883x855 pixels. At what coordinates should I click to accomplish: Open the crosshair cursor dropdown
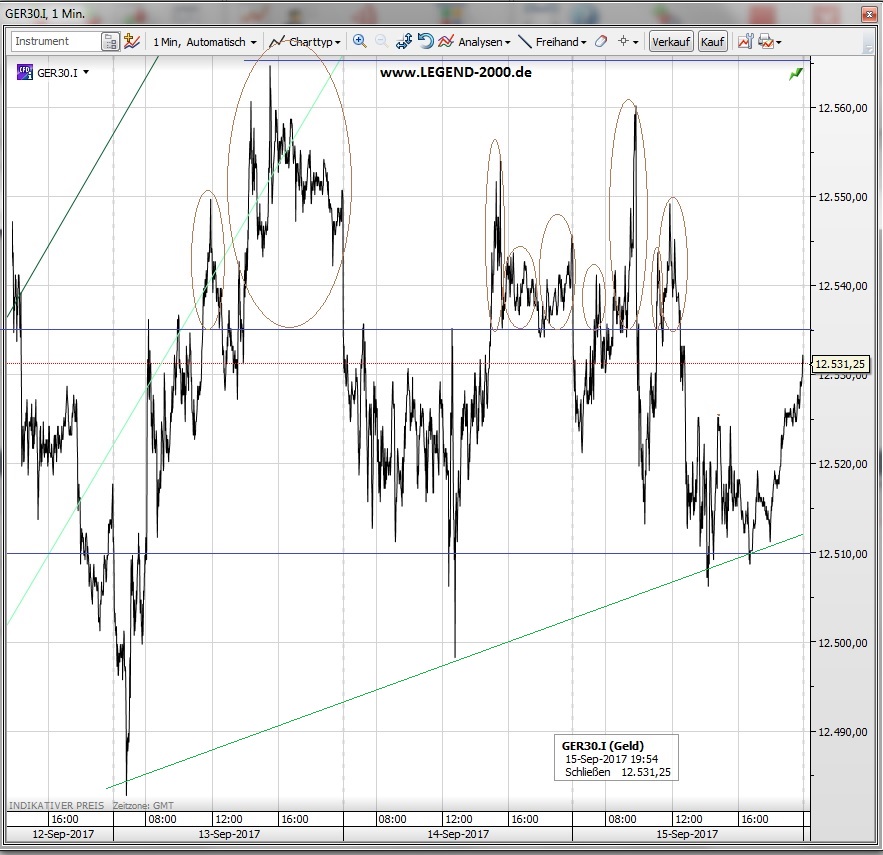(628, 42)
